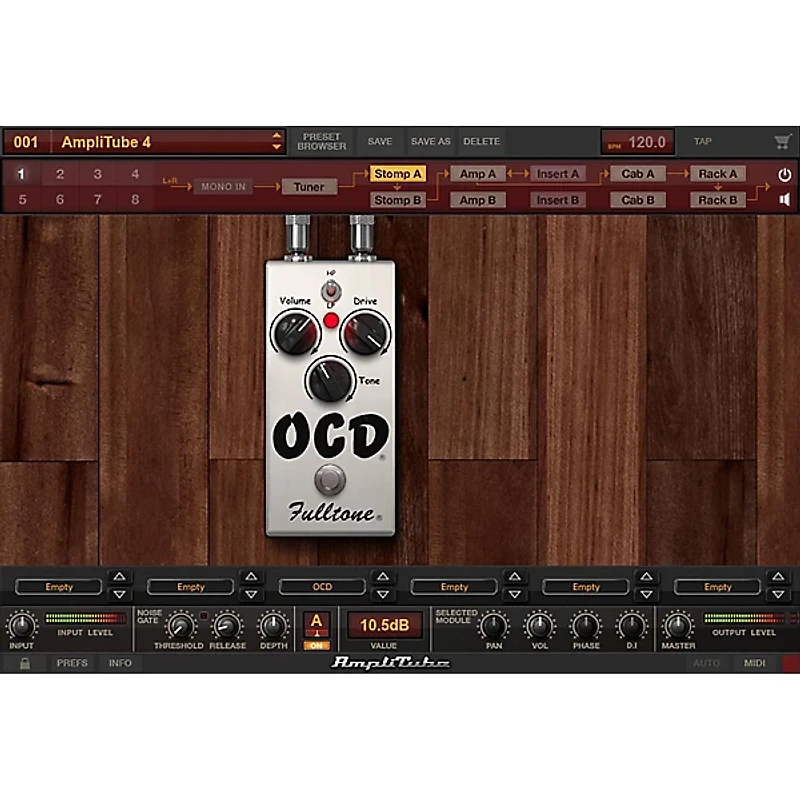Open the Preset Browser
The image size is (800, 800).
(x=323, y=140)
